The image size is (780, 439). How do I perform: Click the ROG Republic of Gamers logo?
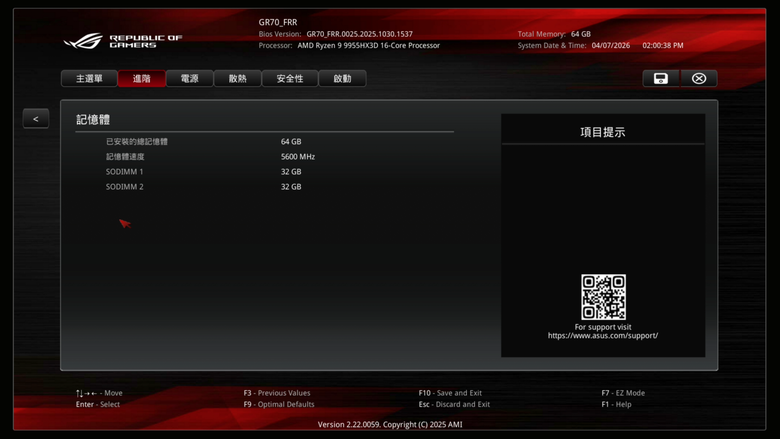click(123, 41)
